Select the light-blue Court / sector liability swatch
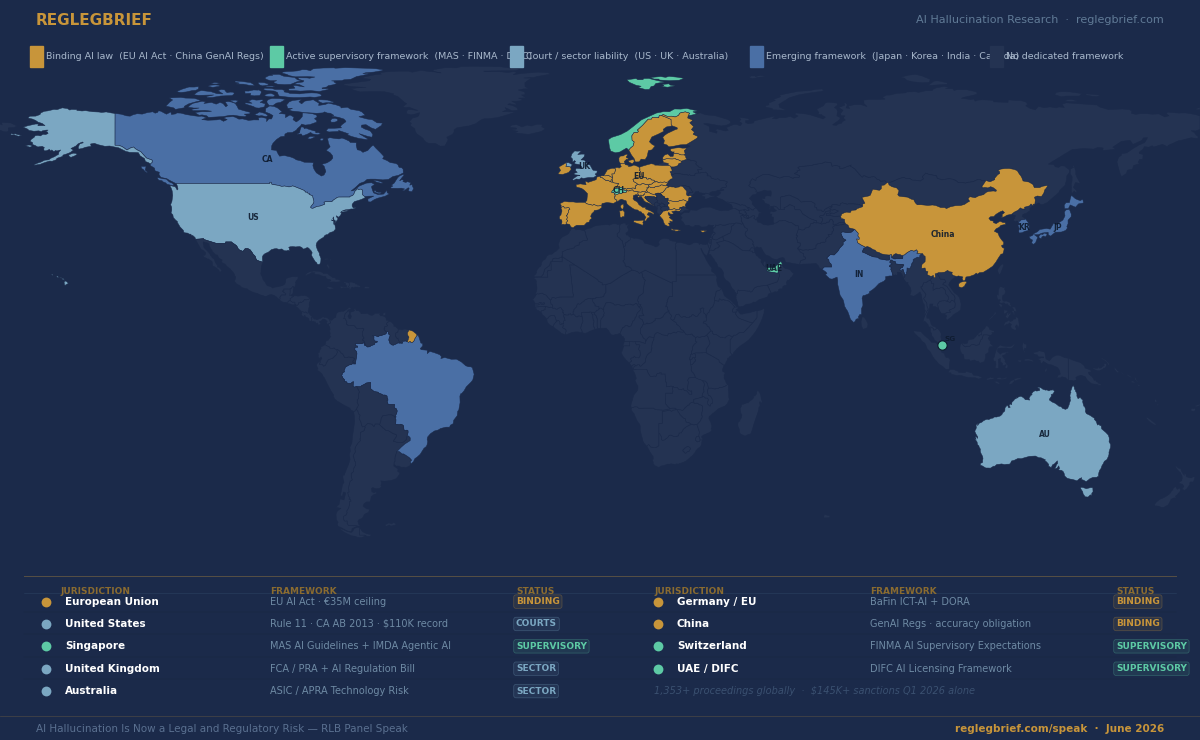Screen dimensions: 1200x740 (x=517, y=57)
